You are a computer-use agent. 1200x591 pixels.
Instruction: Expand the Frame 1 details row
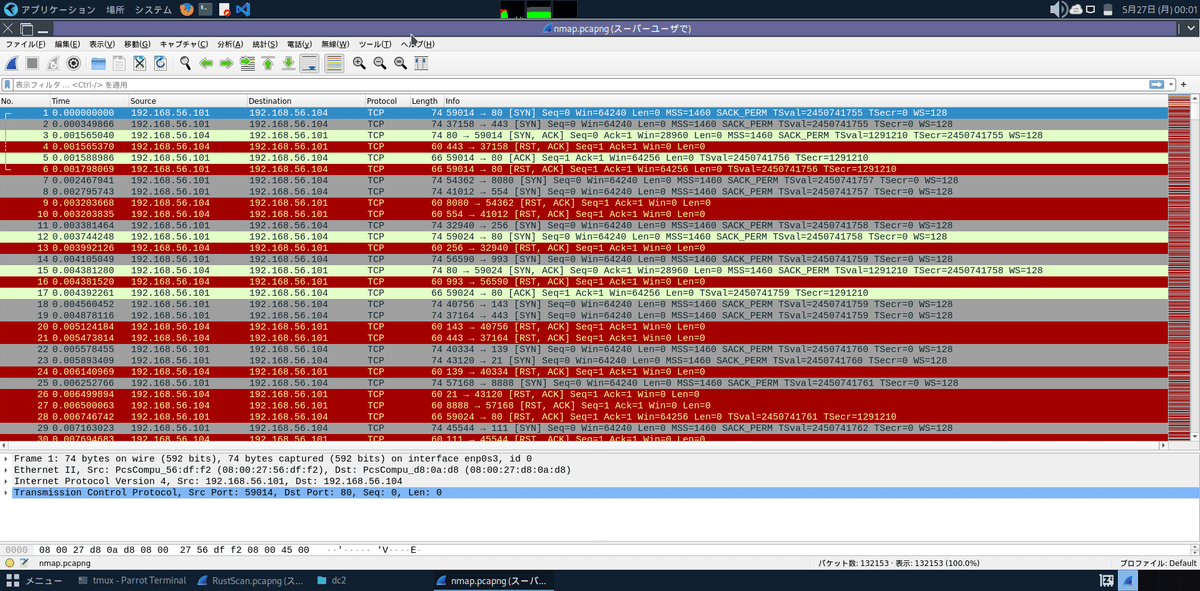[7, 459]
